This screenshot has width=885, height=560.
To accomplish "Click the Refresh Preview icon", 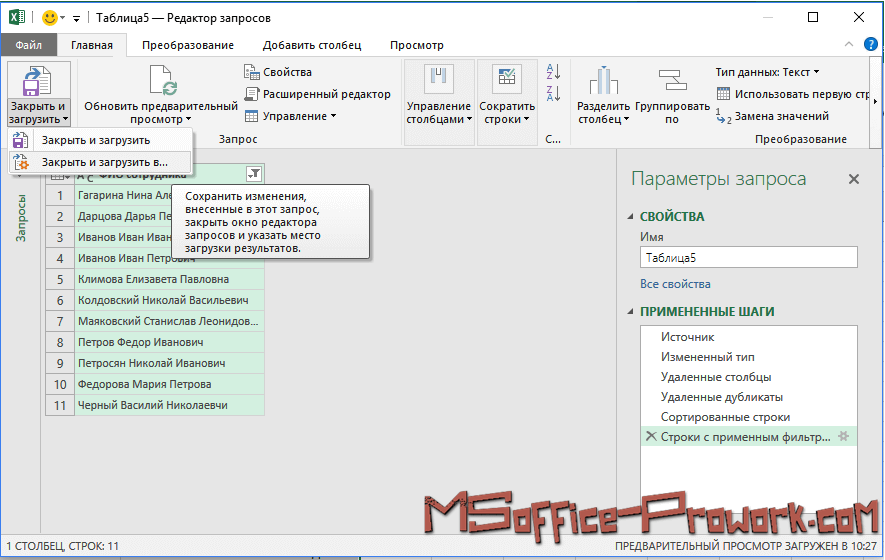I will (x=161, y=82).
